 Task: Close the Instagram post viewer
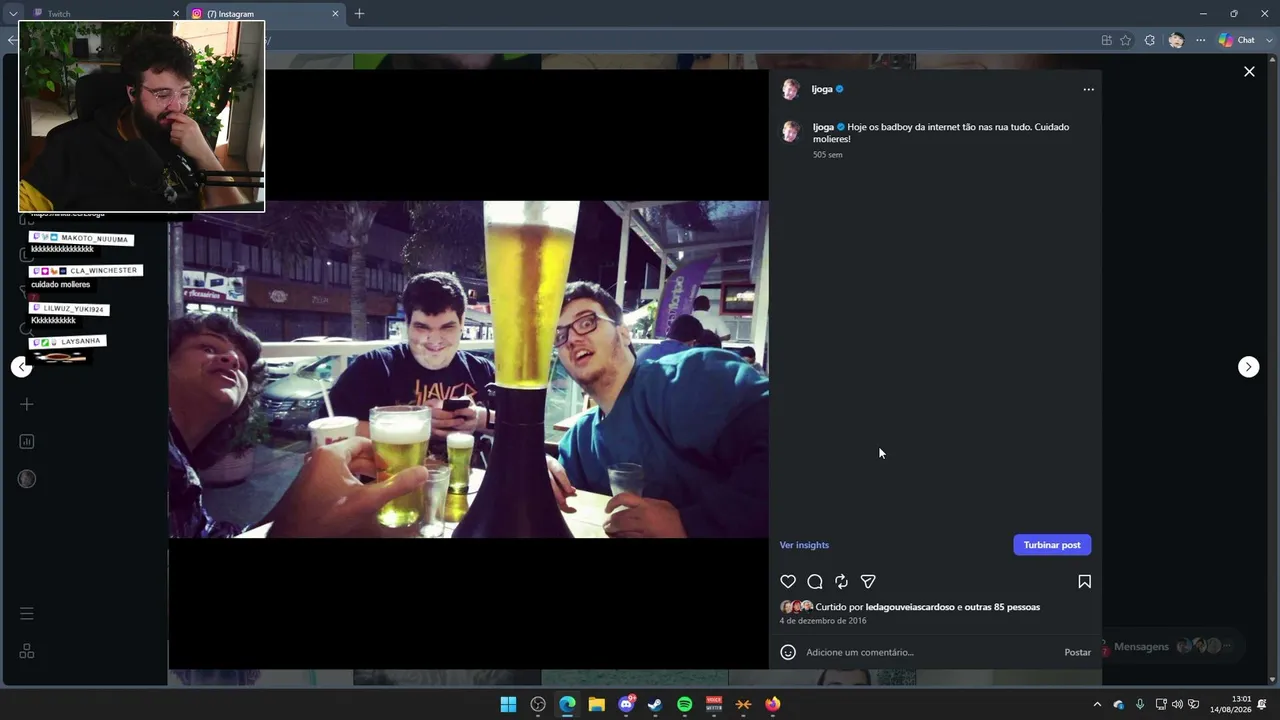(1249, 71)
